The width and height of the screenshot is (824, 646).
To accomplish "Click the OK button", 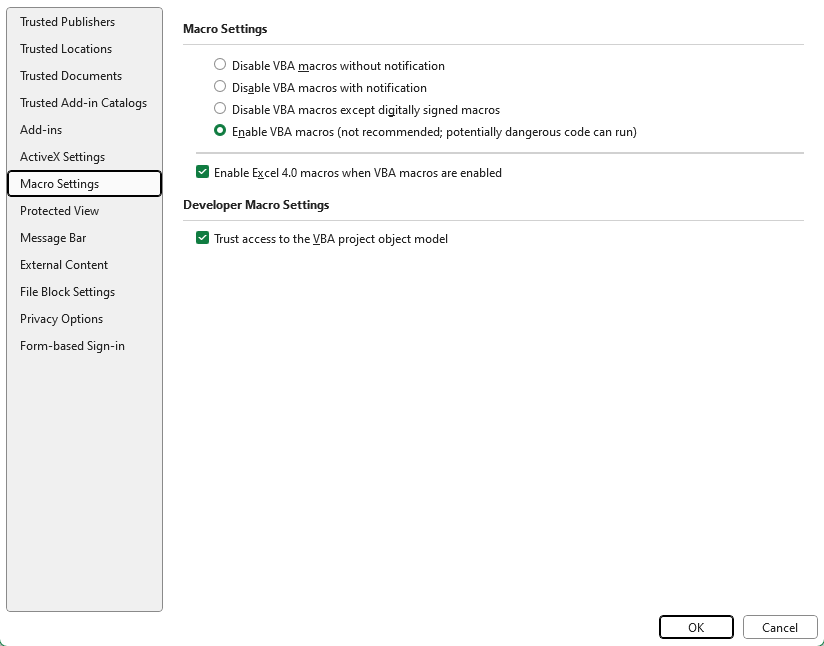I will pyautogui.click(x=696, y=627).
